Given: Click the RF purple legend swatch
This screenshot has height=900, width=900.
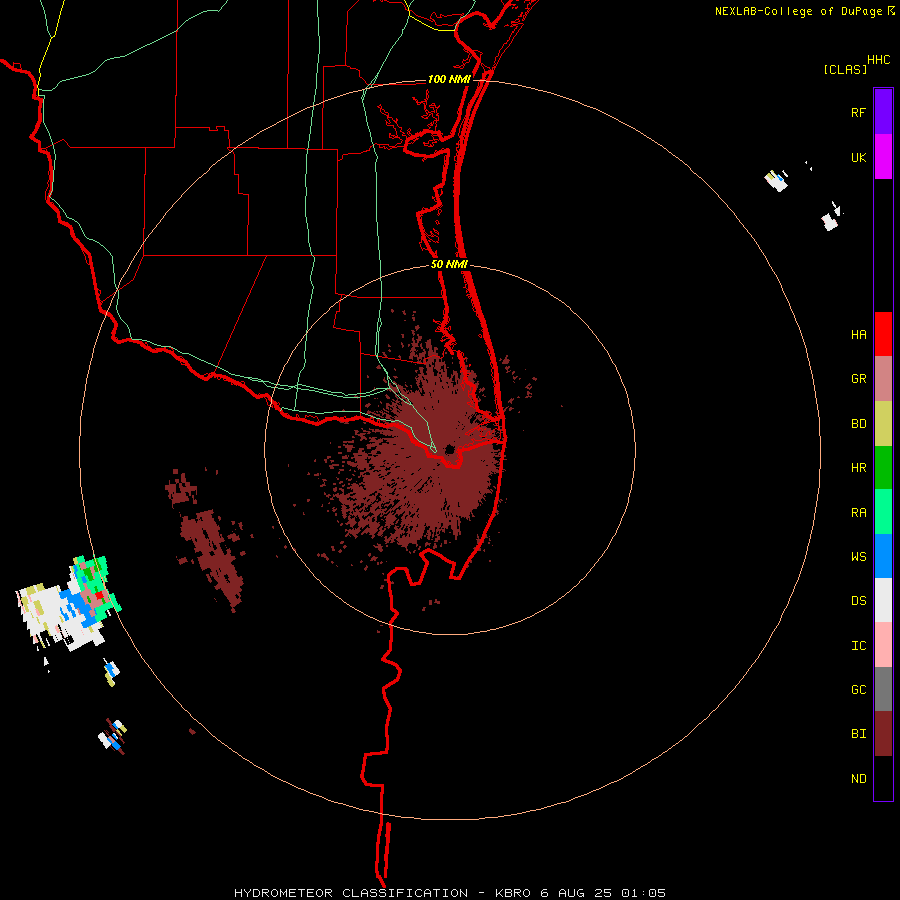Looking at the screenshot, I should [x=883, y=112].
